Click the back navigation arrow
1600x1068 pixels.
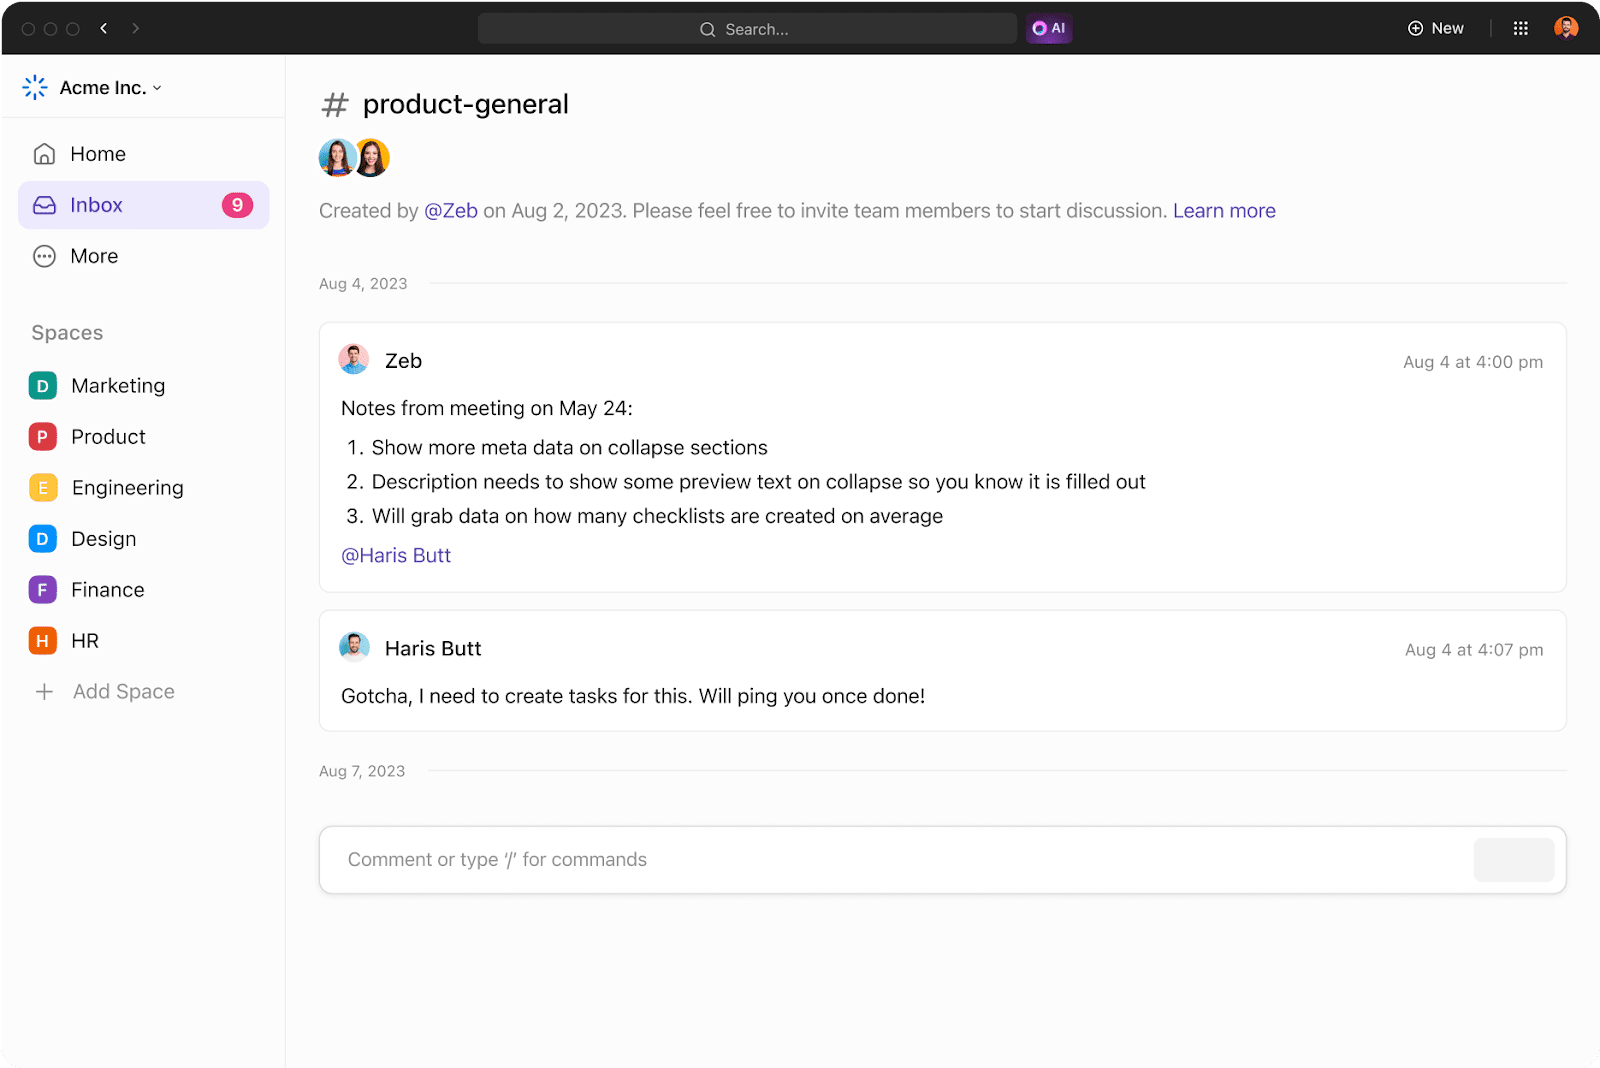coord(104,28)
